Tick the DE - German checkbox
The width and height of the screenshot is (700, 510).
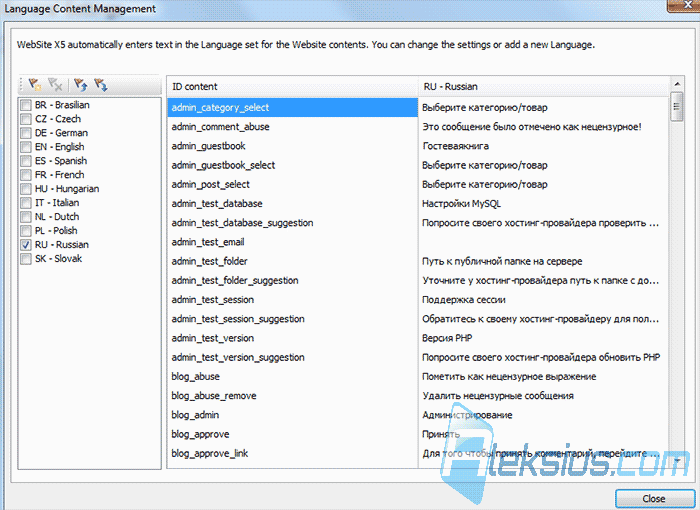(26, 133)
